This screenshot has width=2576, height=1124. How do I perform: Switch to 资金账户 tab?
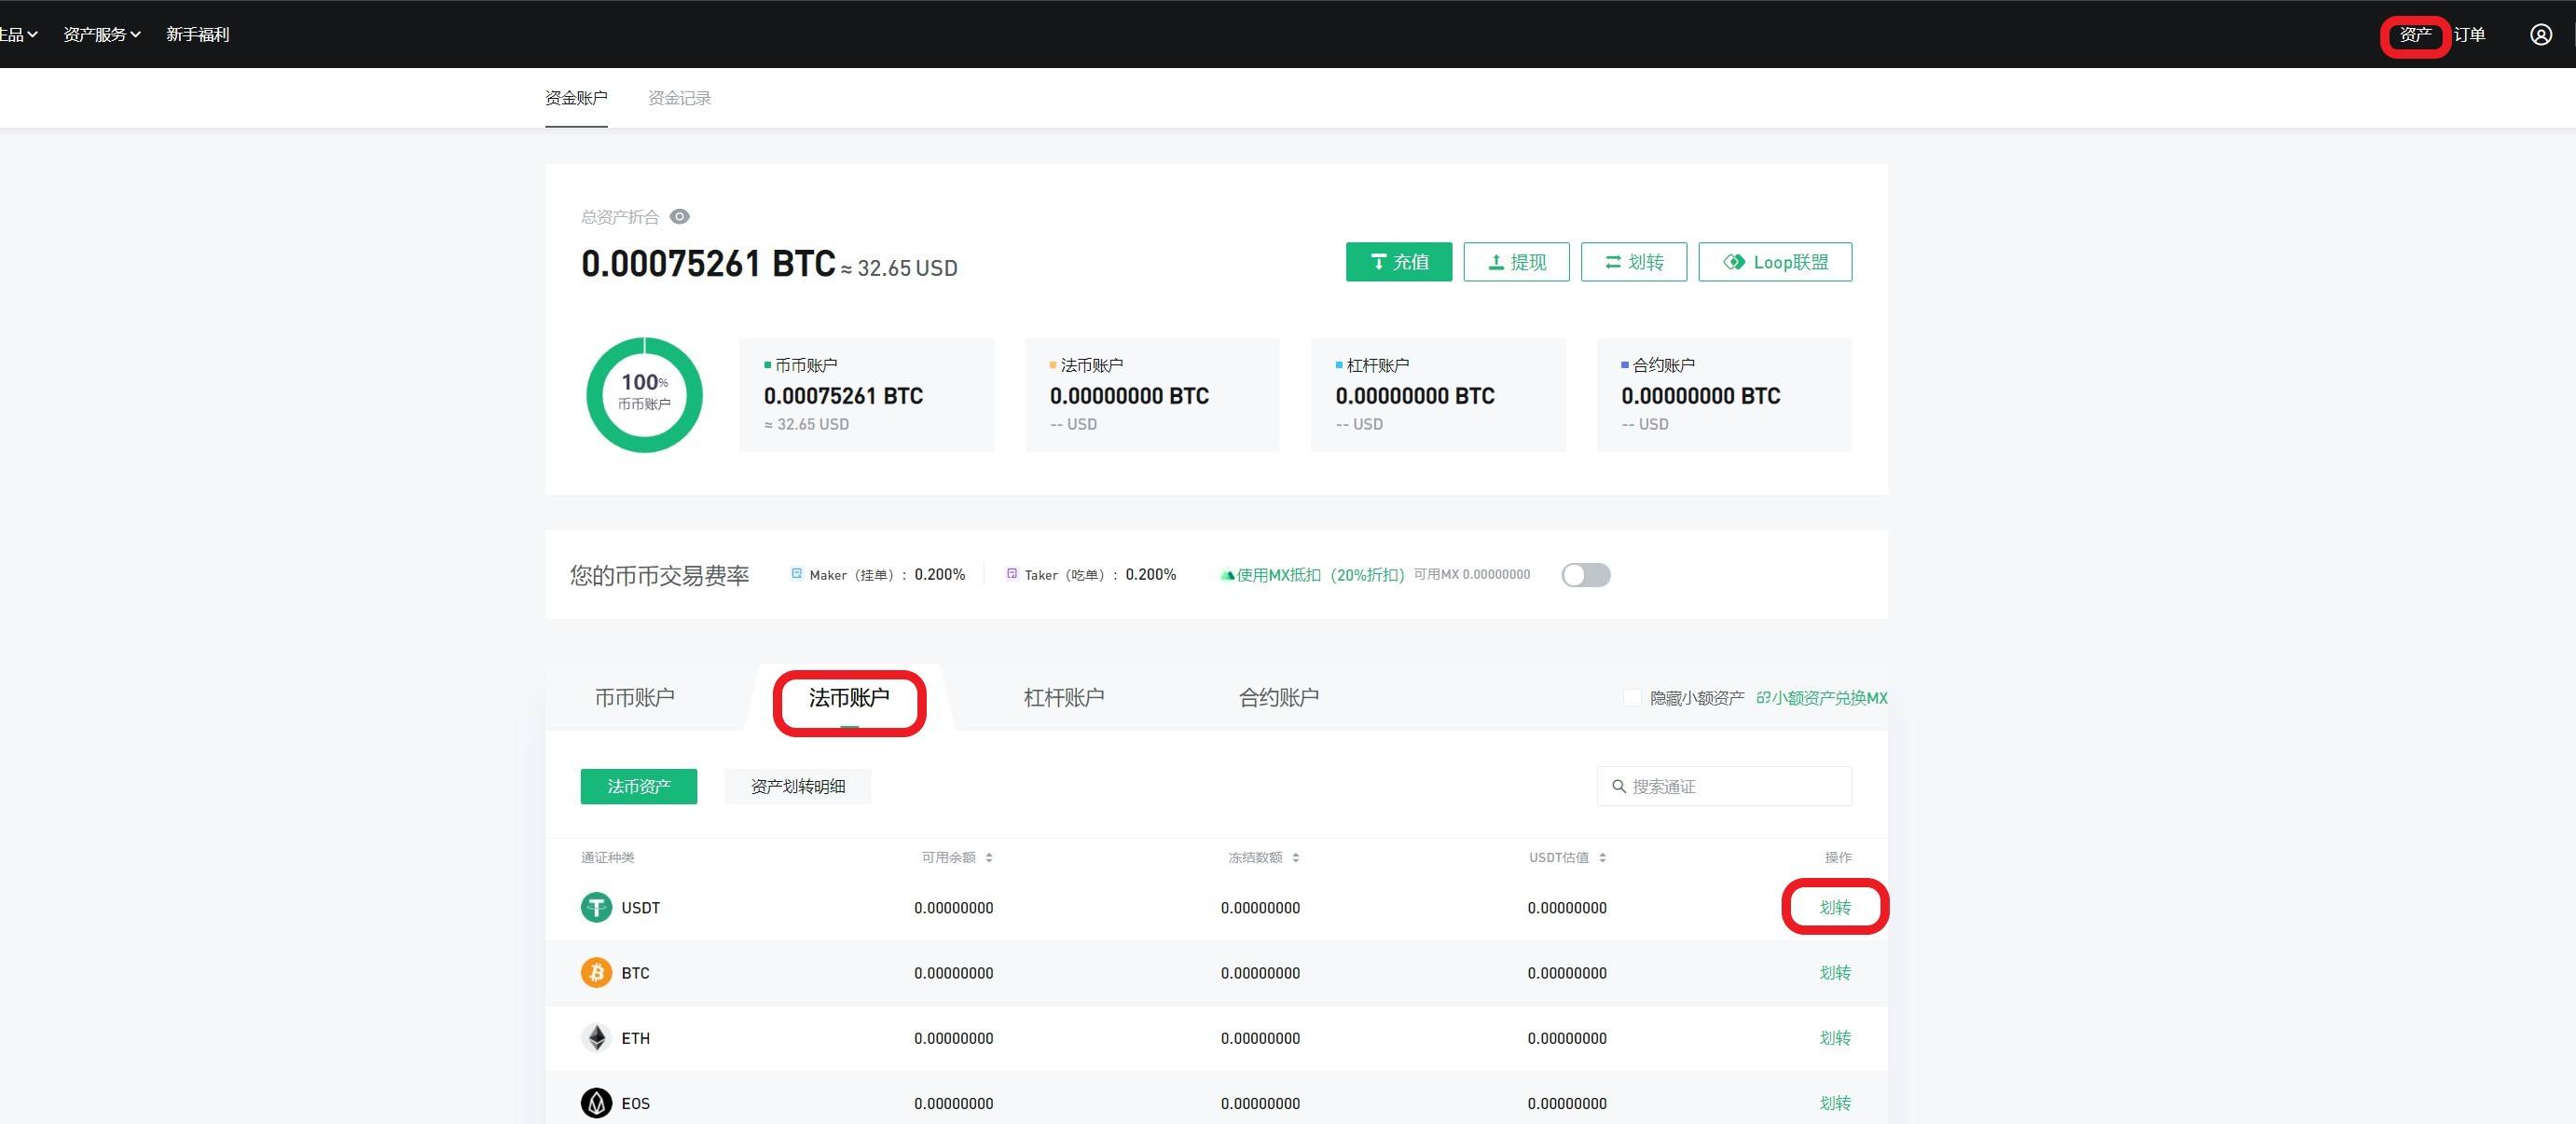tap(576, 98)
